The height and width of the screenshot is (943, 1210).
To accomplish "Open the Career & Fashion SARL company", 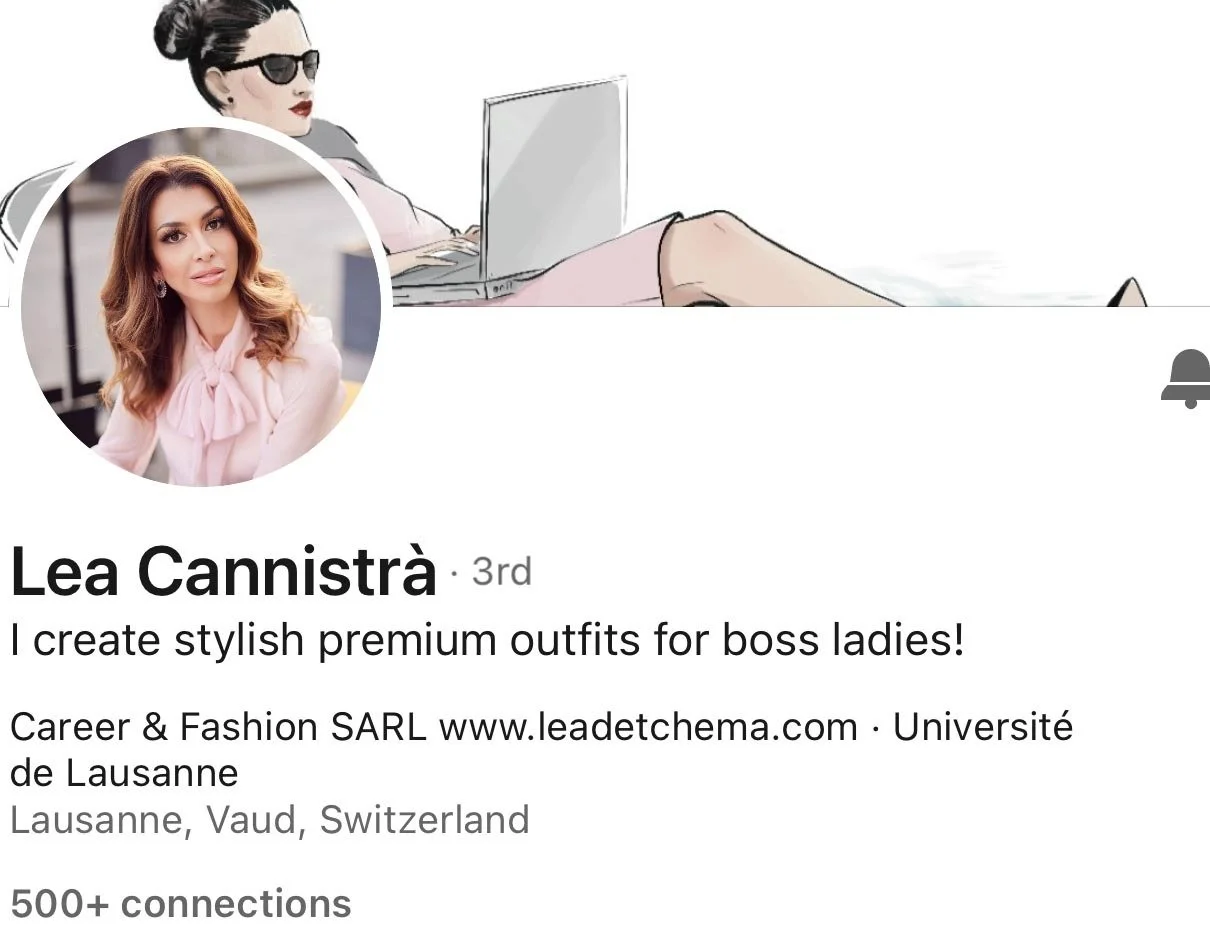I will [x=218, y=727].
